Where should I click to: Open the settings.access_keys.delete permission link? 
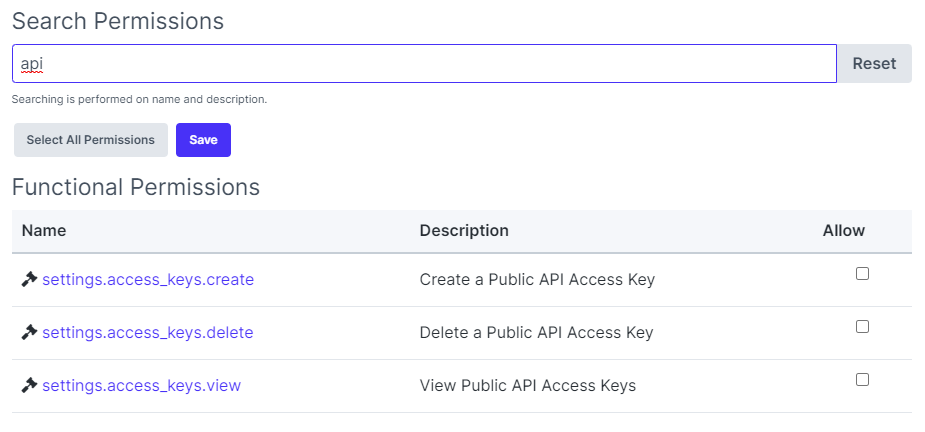(x=148, y=333)
